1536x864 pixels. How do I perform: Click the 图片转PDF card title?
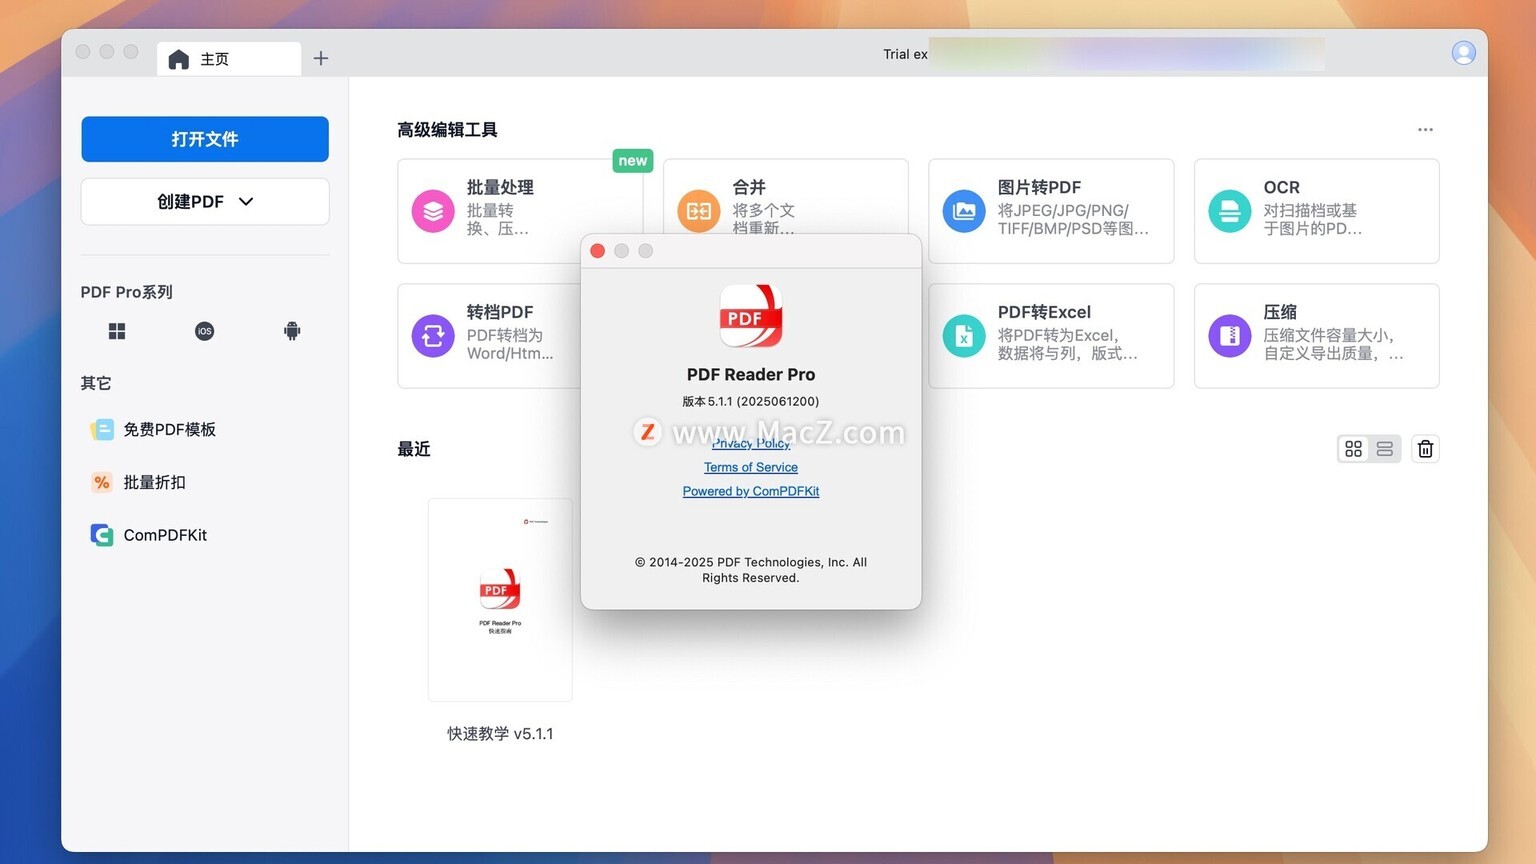(1039, 188)
